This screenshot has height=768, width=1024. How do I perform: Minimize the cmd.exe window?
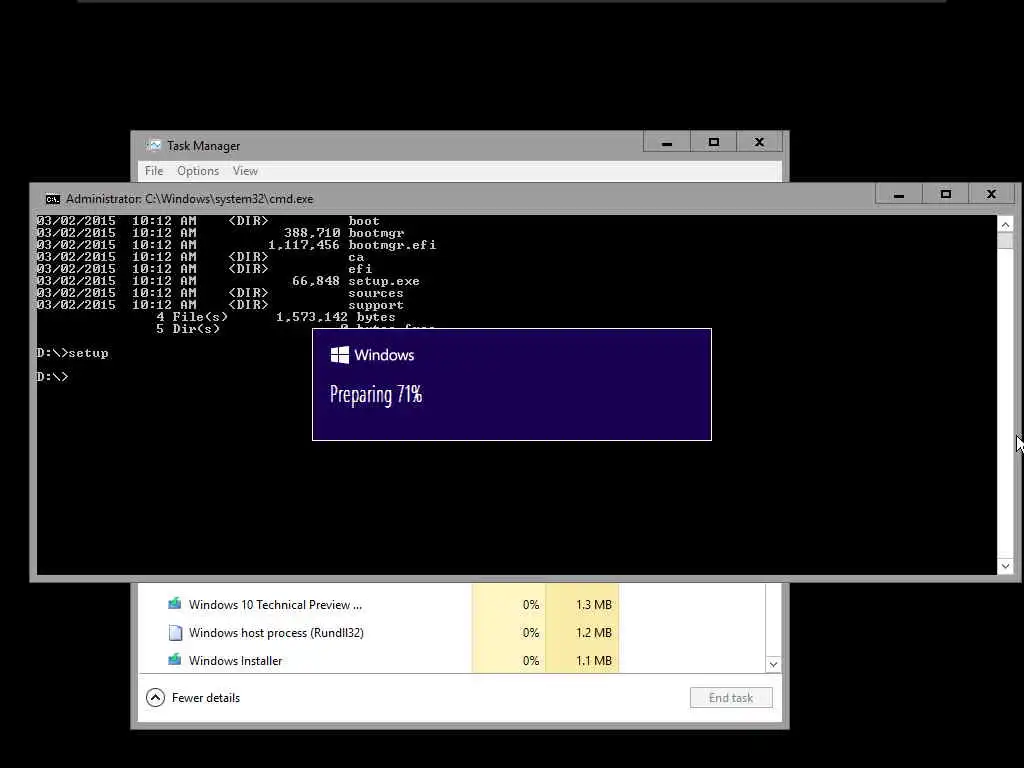pyautogui.click(x=899, y=195)
